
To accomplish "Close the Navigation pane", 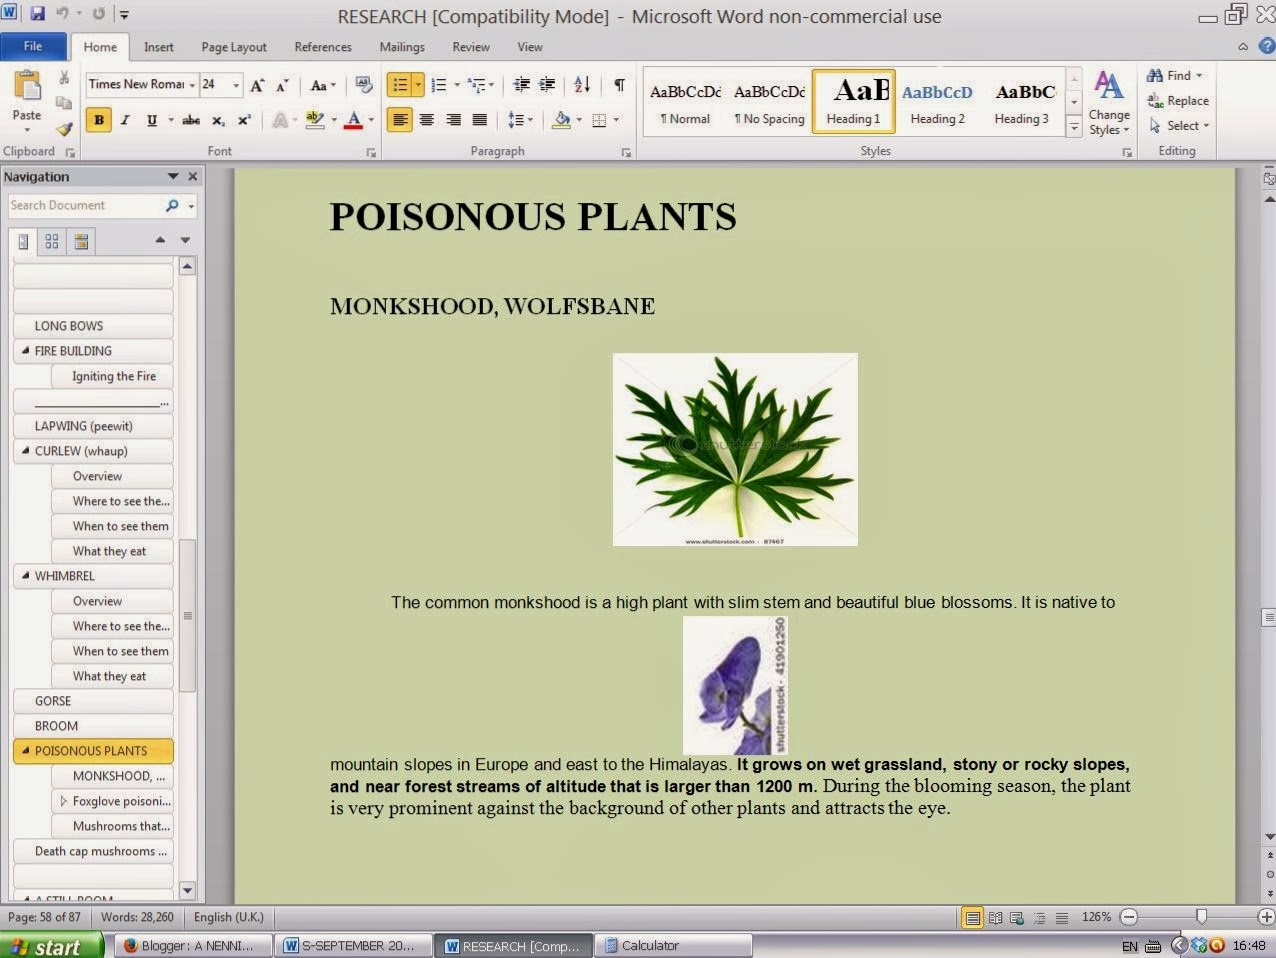I will [193, 176].
